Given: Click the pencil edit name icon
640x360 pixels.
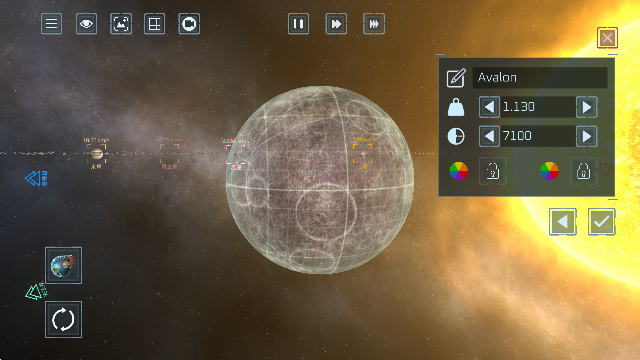Looking at the screenshot, I should (456, 78).
